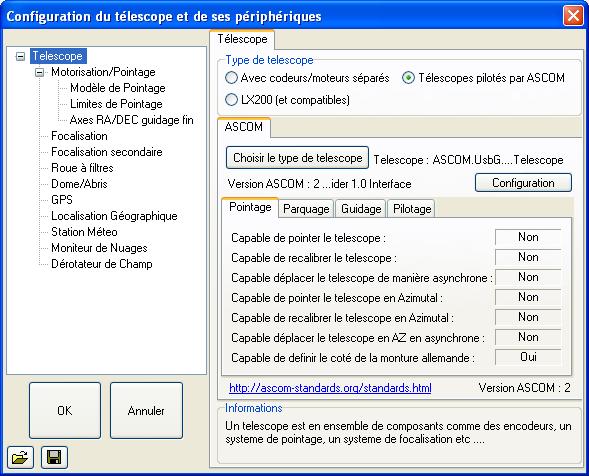589x476 pixels.
Task: Click the floppy disk save icon
Action: pyautogui.click(x=54, y=457)
